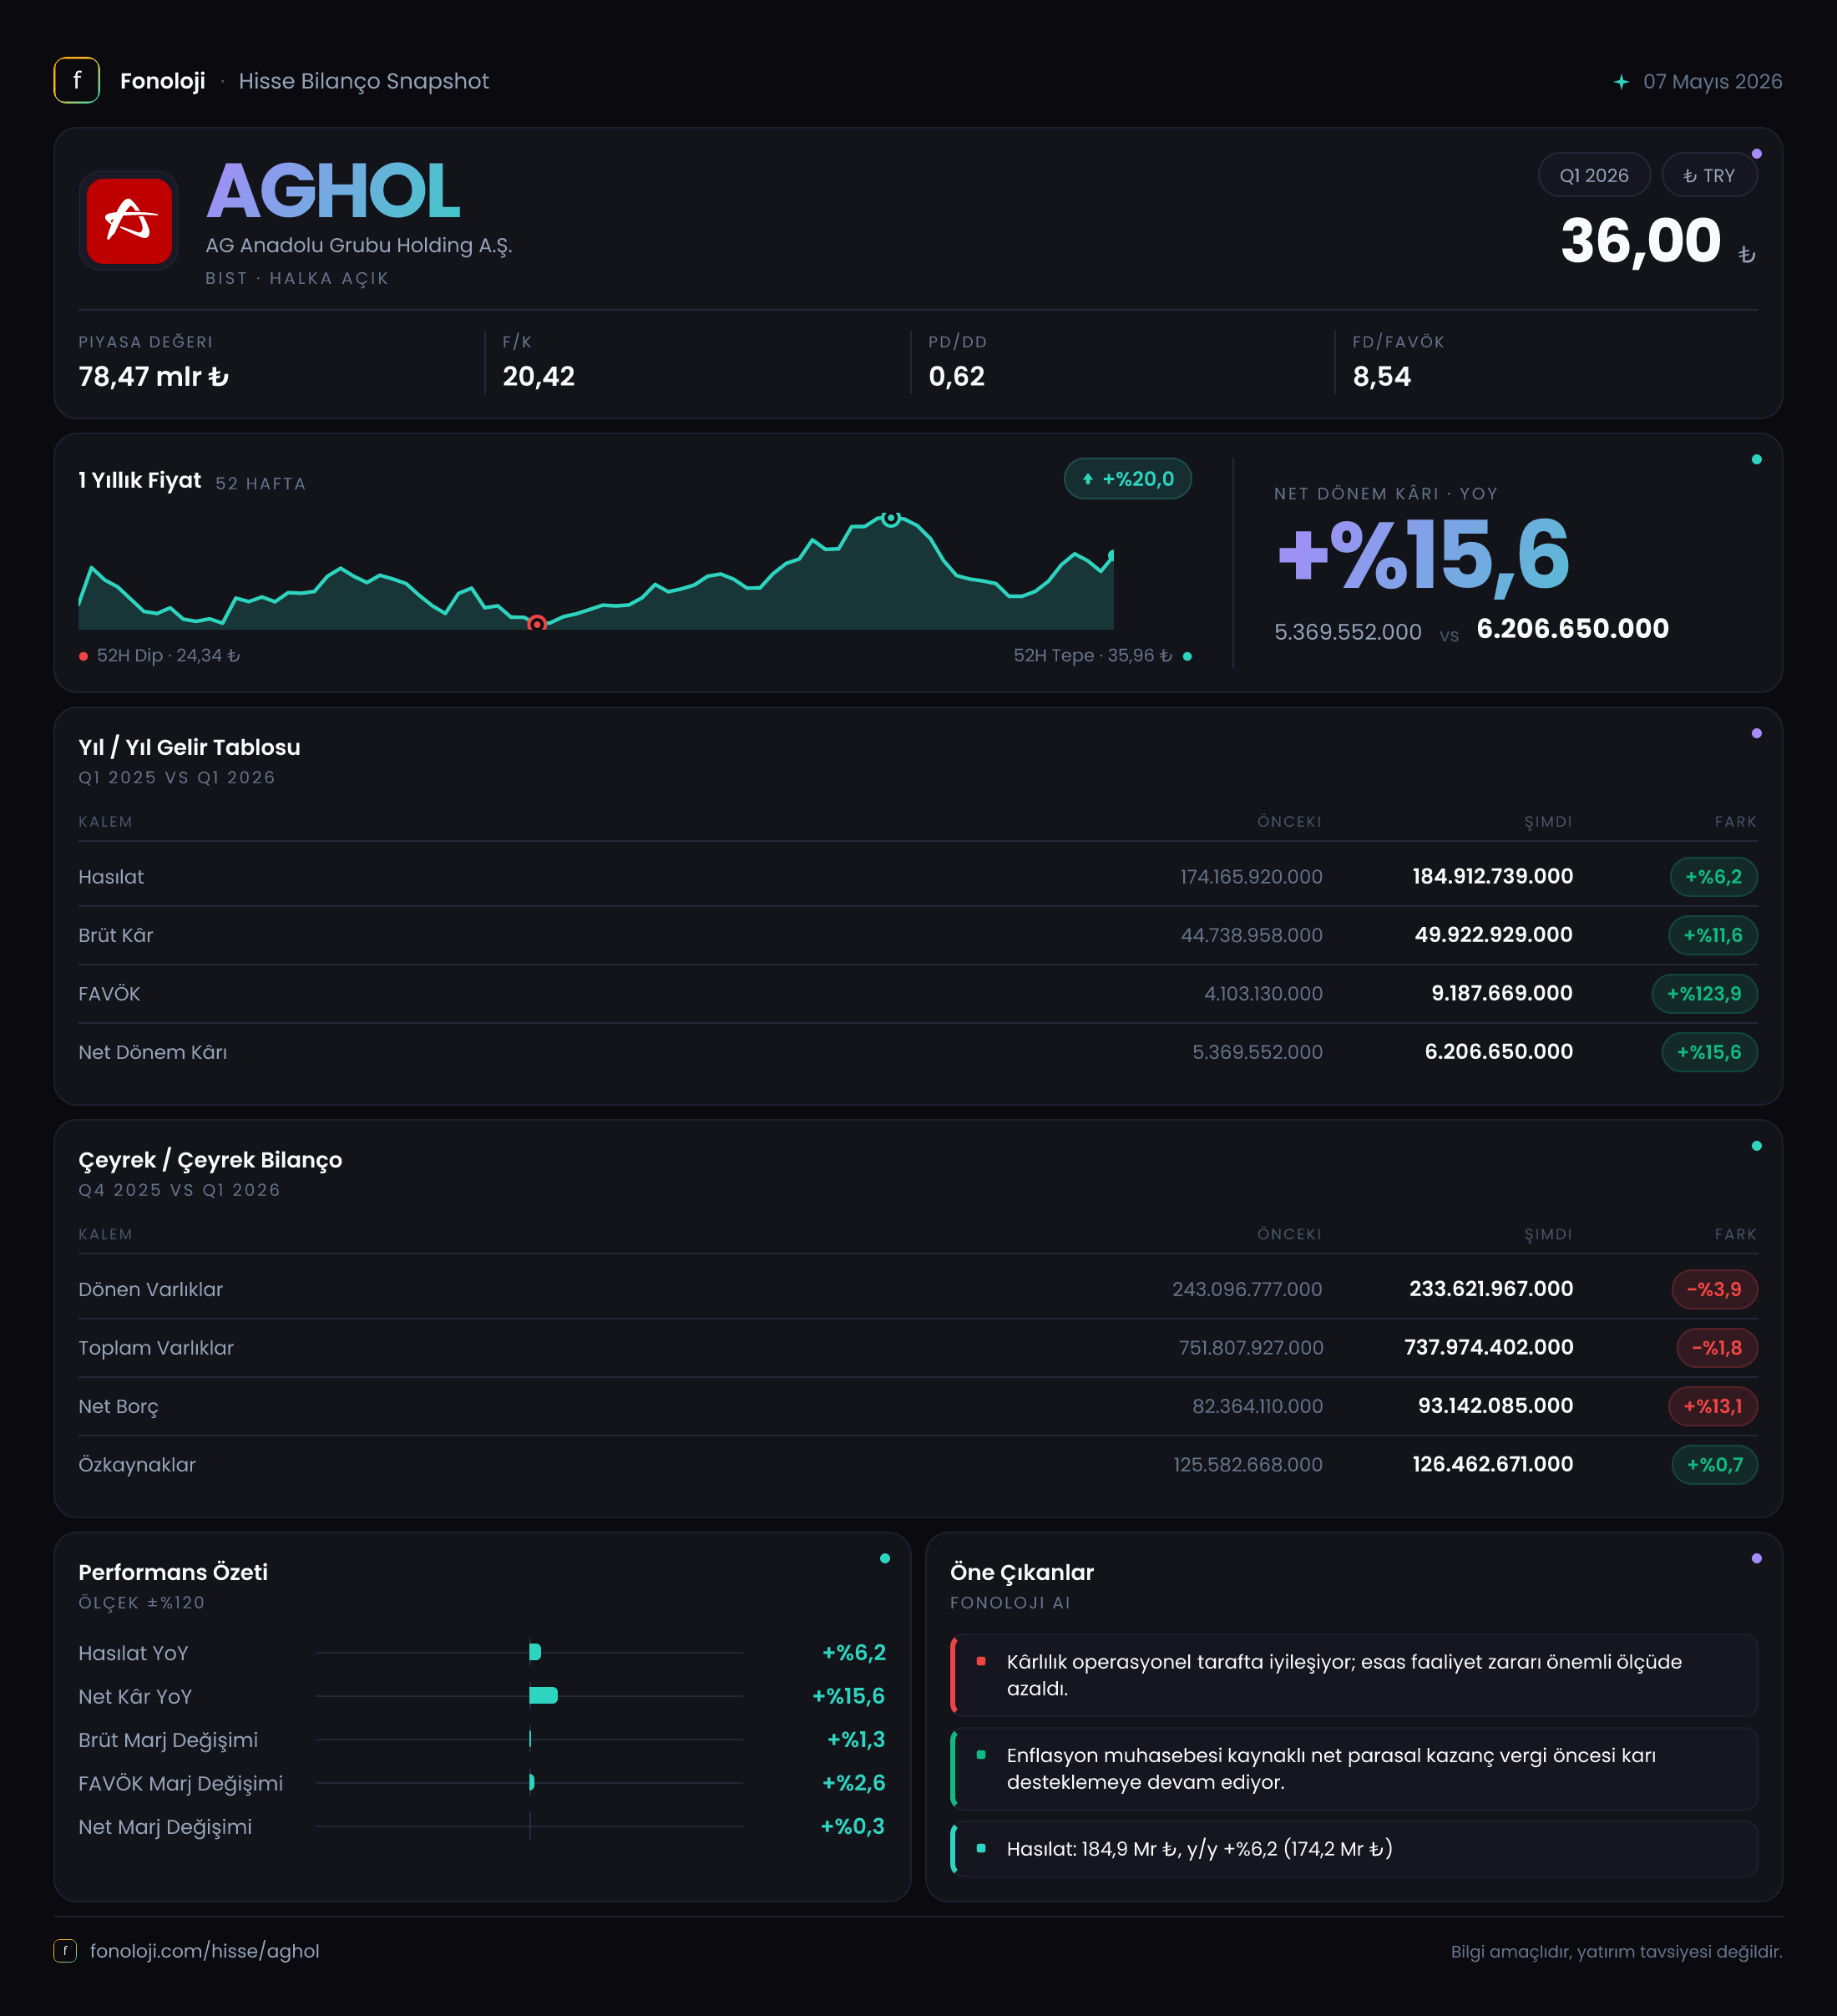Click the Fonoloji "f" logo in the header
Viewport: 1837px width, 2016px height.
pyautogui.click(x=76, y=81)
